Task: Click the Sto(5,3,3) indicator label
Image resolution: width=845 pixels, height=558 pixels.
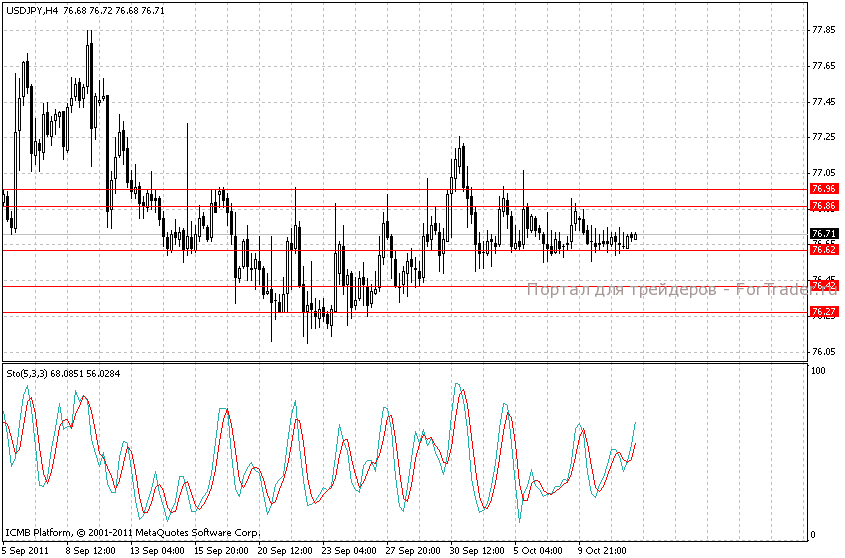Action: click(x=27, y=374)
